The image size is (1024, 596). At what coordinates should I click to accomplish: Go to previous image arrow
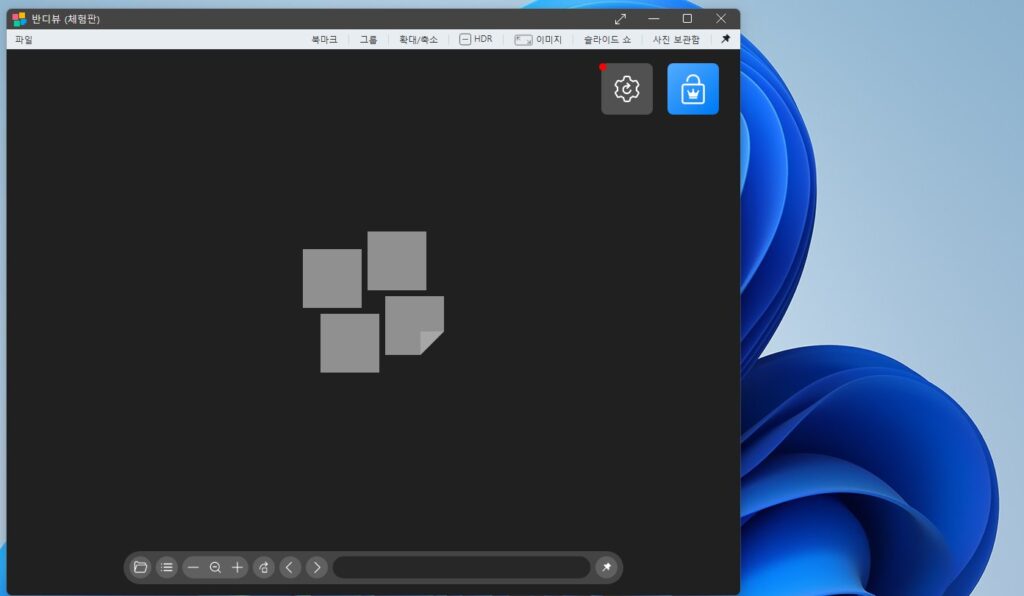(x=290, y=567)
